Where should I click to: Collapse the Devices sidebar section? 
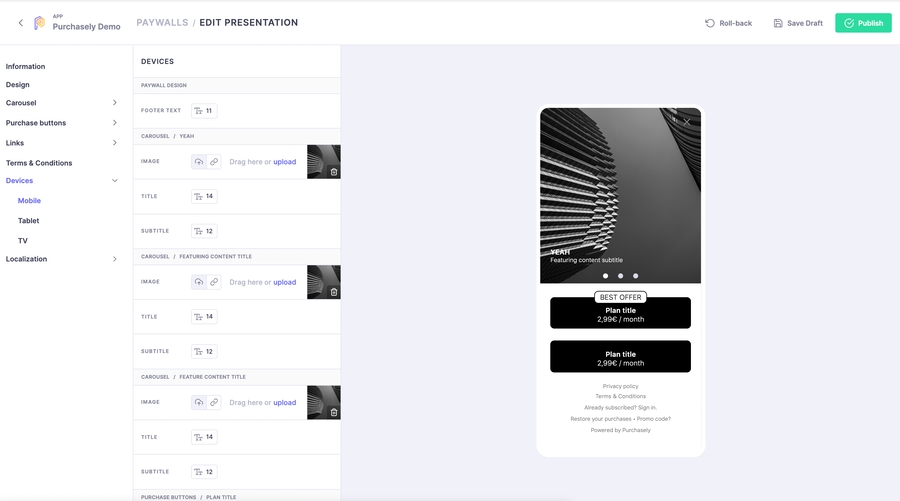(x=114, y=181)
